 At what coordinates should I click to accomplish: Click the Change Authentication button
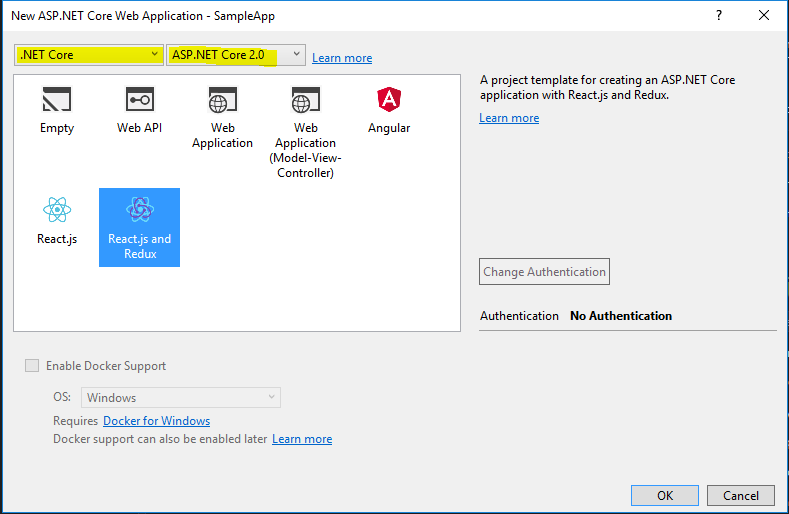pyautogui.click(x=544, y=272)
